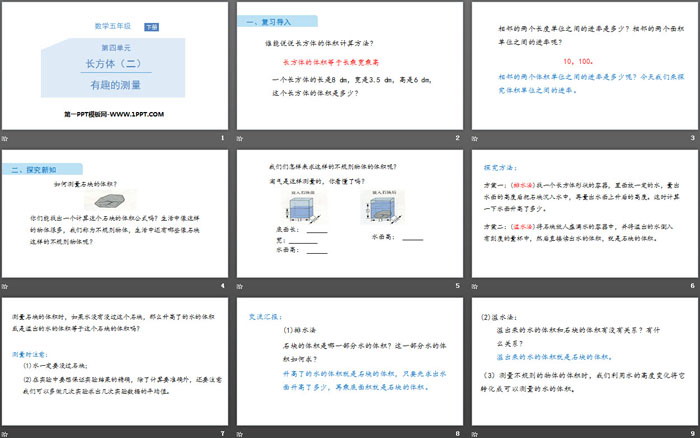This screenshot has height=438, width=700.
Task: Select the slide 8 thumbnail titled 交流汇报
Action: coord(348,361)
